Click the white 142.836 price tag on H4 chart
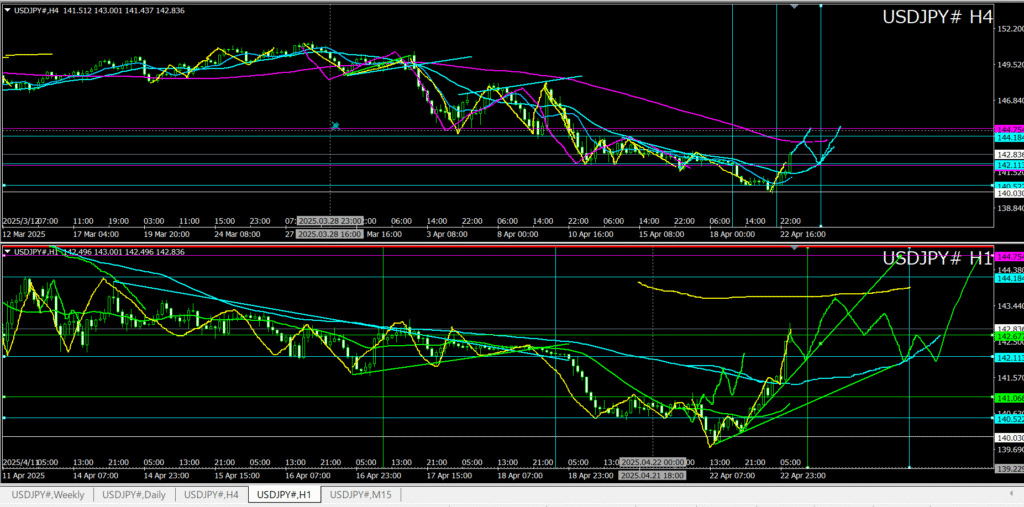1024x507 pixels. (1008, 154)
